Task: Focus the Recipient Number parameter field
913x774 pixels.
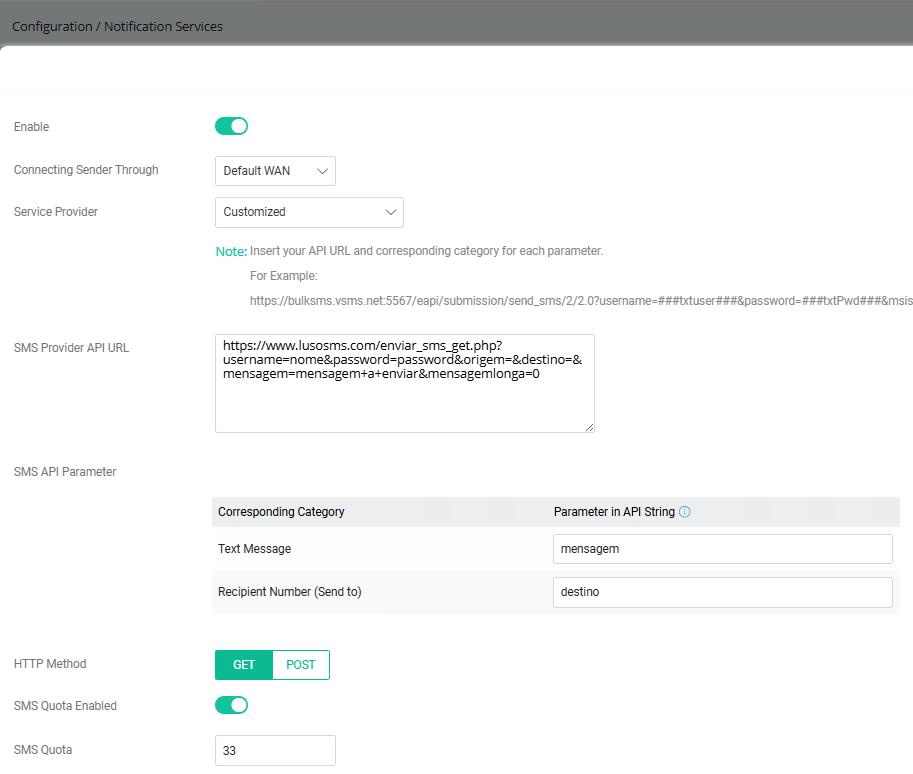Action: click(722, 592)
